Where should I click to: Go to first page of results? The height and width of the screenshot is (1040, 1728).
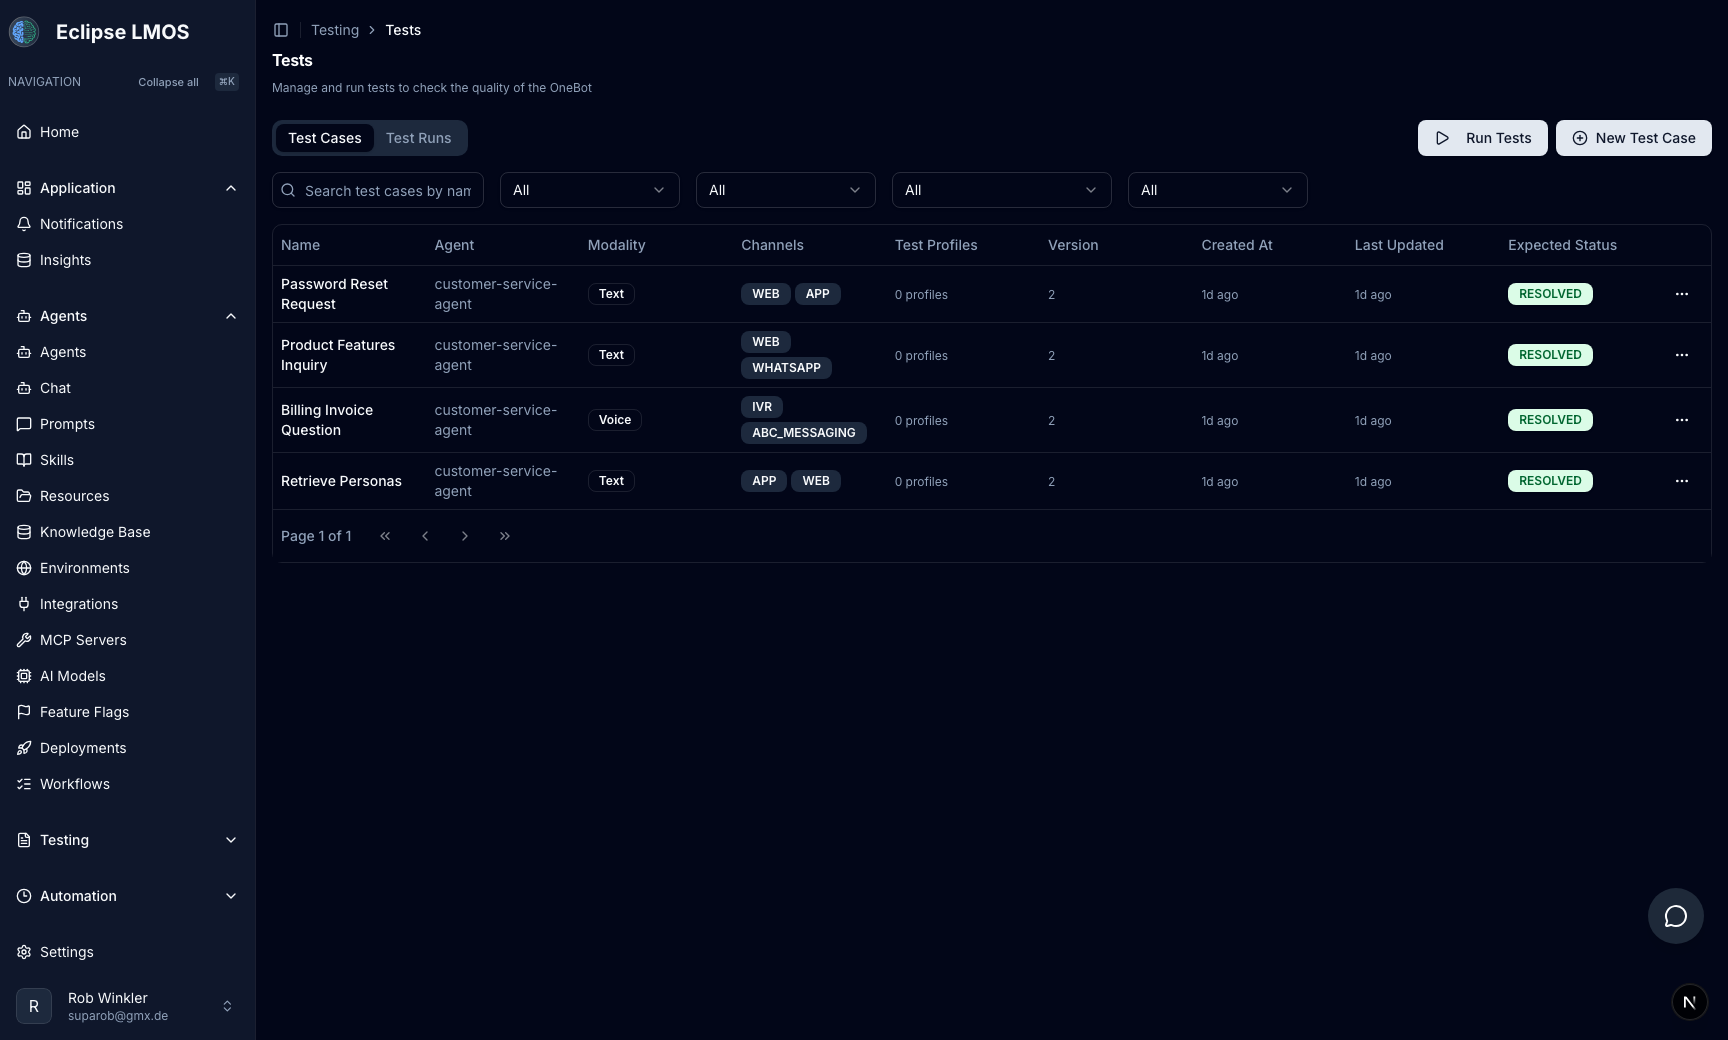pyautogui.click(x=385, y=536)
